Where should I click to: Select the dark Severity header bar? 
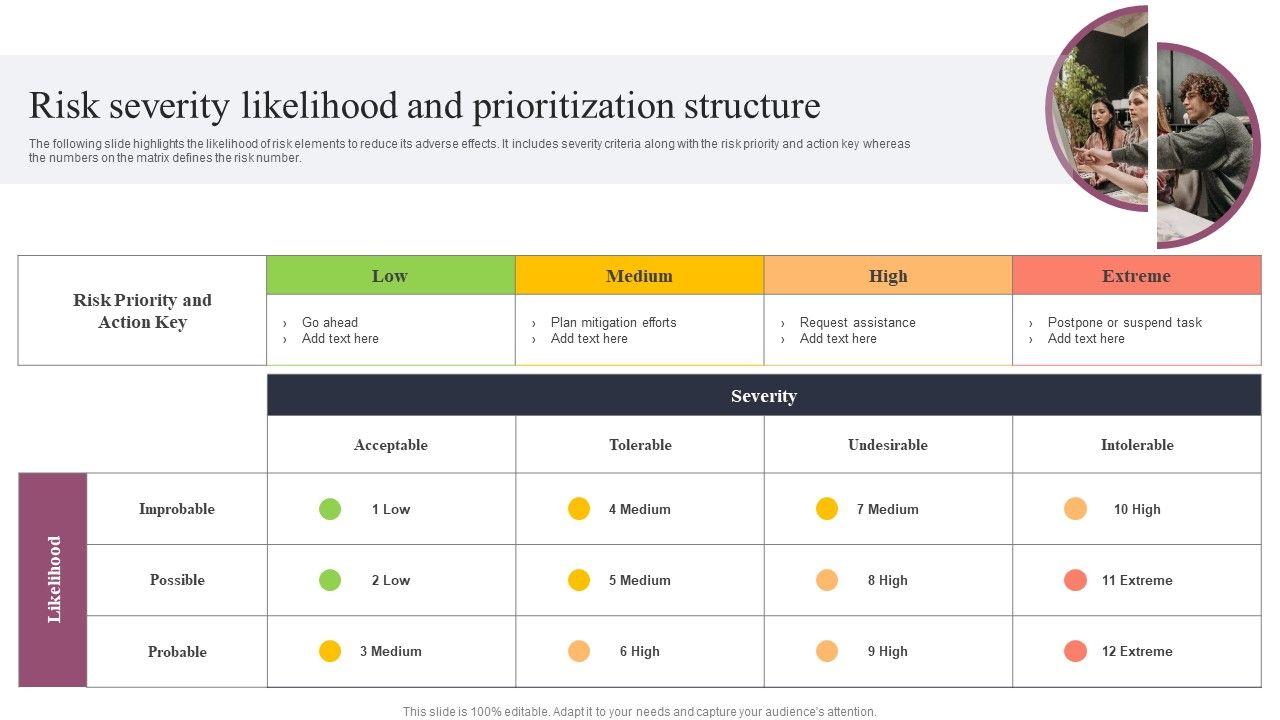tap(763, 396)
